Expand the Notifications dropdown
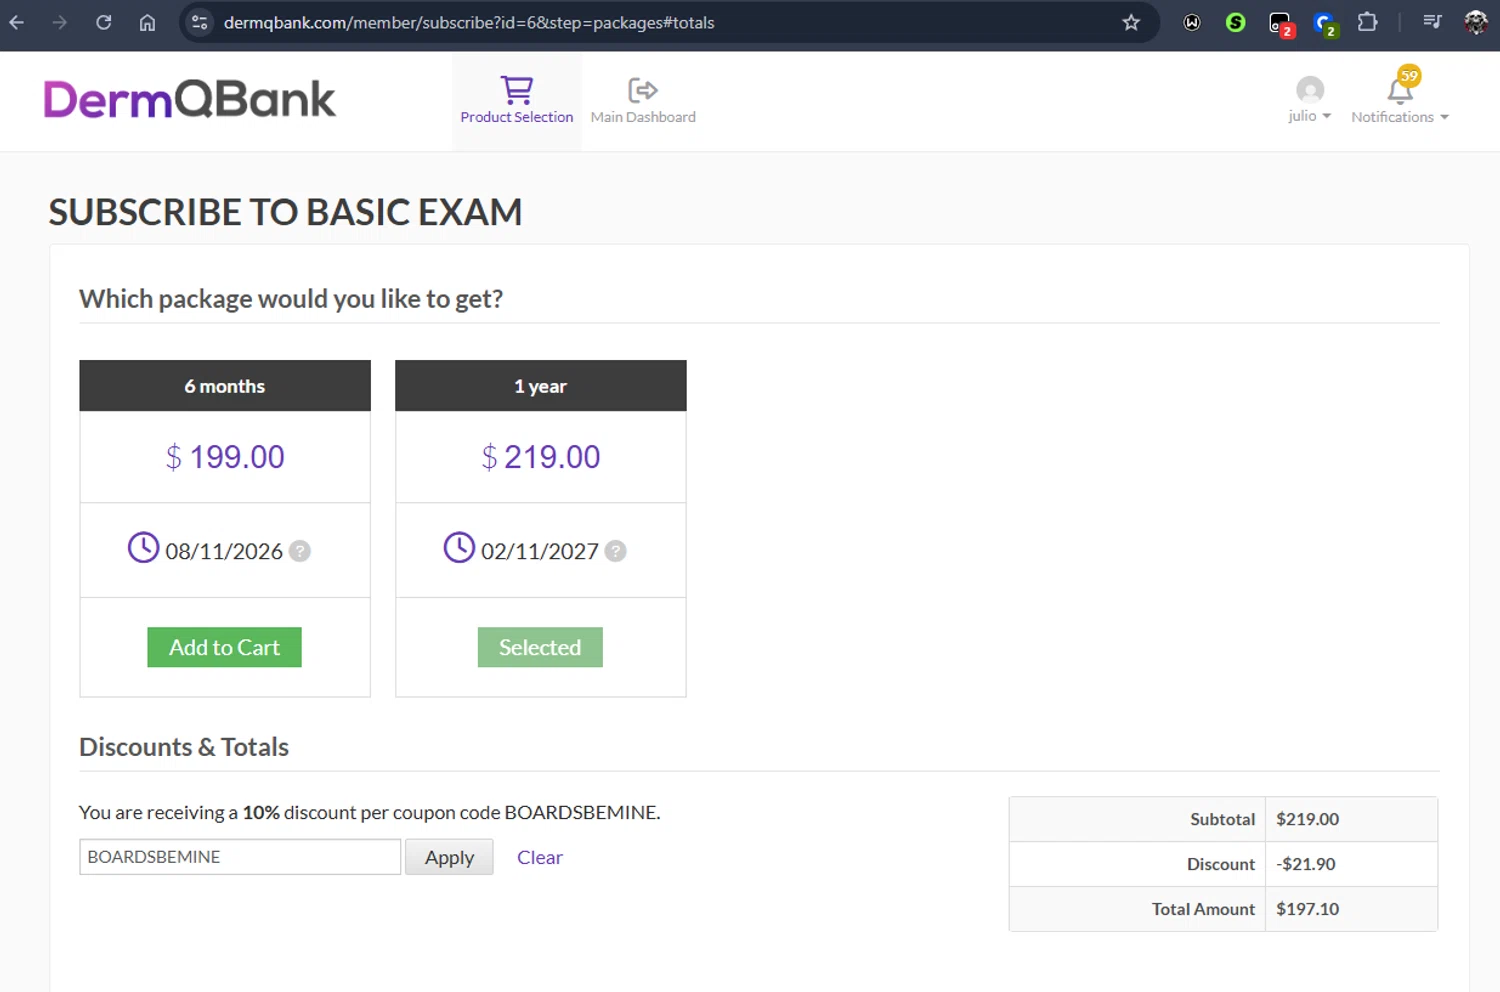The width and height of the screenshot is (1500, 992). coord(1400,117)
